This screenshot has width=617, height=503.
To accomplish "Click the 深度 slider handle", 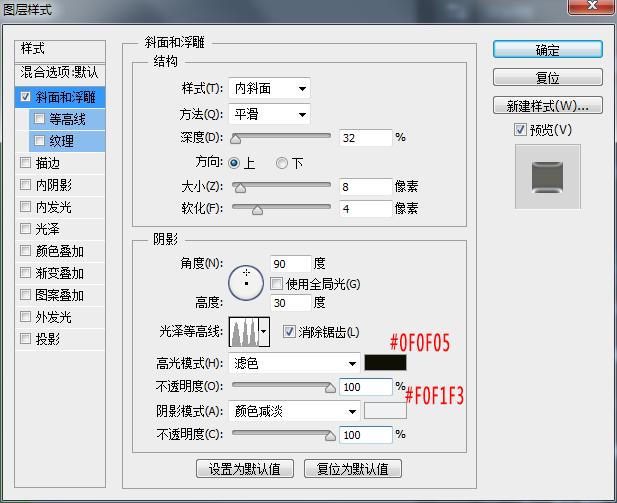I will tap(235, 139).
